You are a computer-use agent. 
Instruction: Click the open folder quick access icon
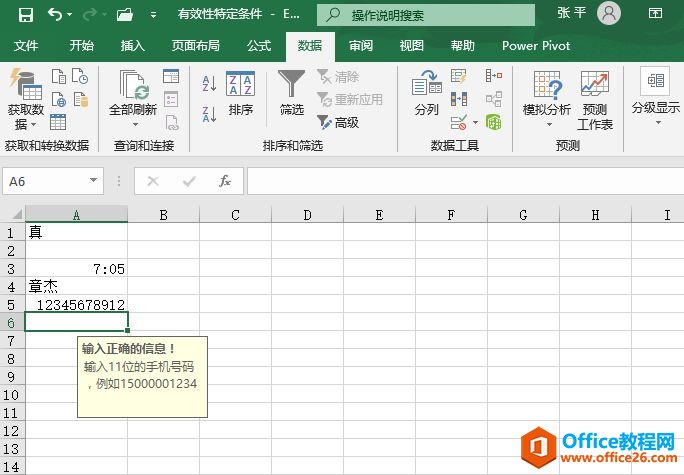[125, 15]
